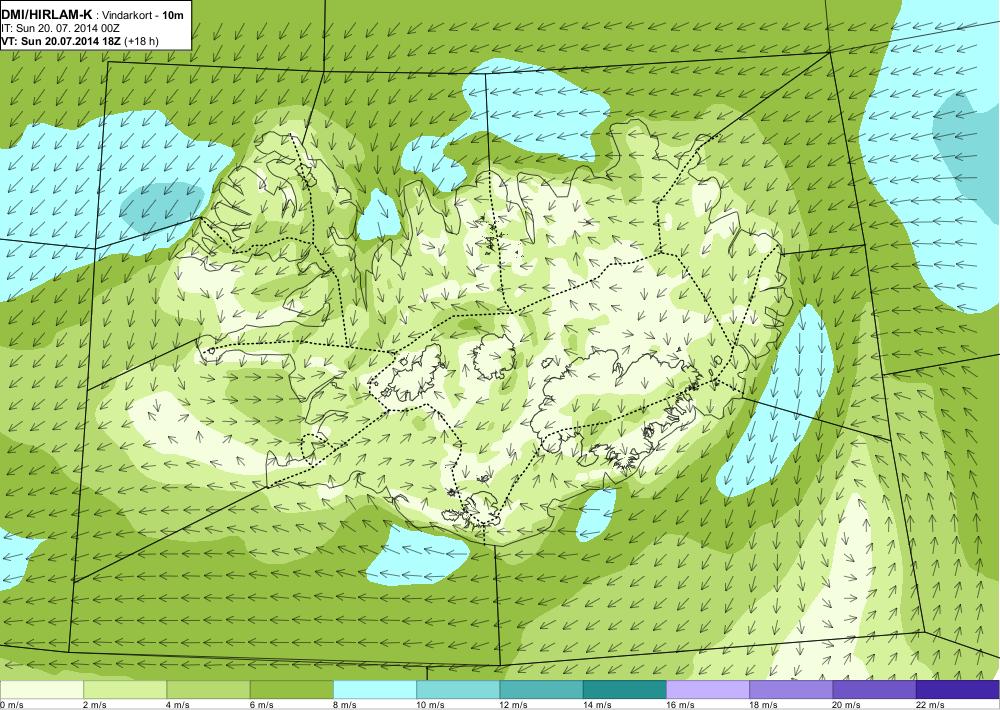Click the pale yellow 0–2 m/s legend swatch

click(x=42, y=690)
